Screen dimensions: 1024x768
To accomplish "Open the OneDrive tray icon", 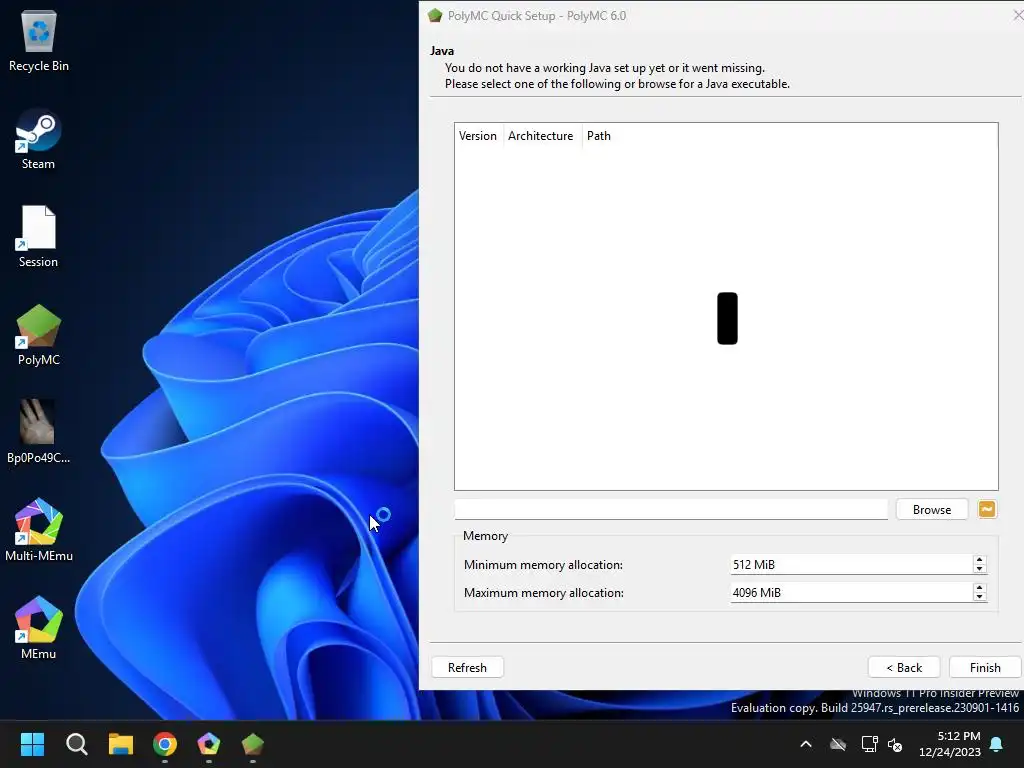I will 838,744.
